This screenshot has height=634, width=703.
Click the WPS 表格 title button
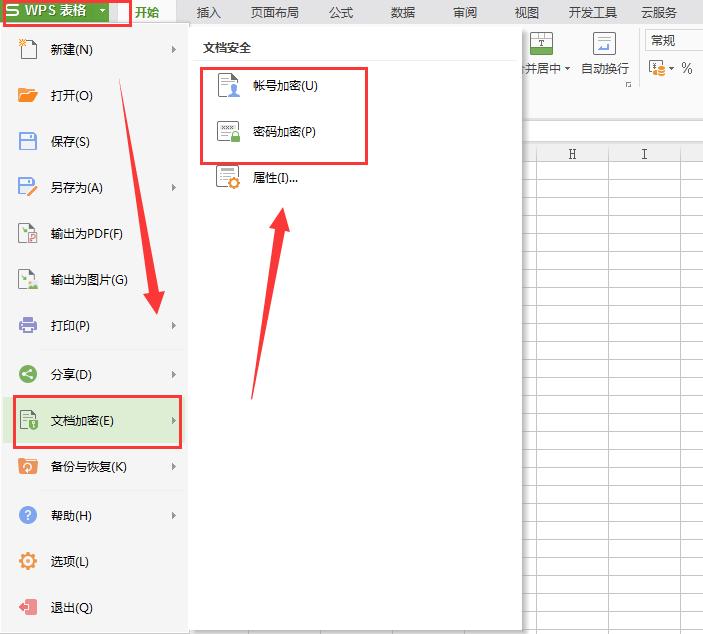point(56,10)
